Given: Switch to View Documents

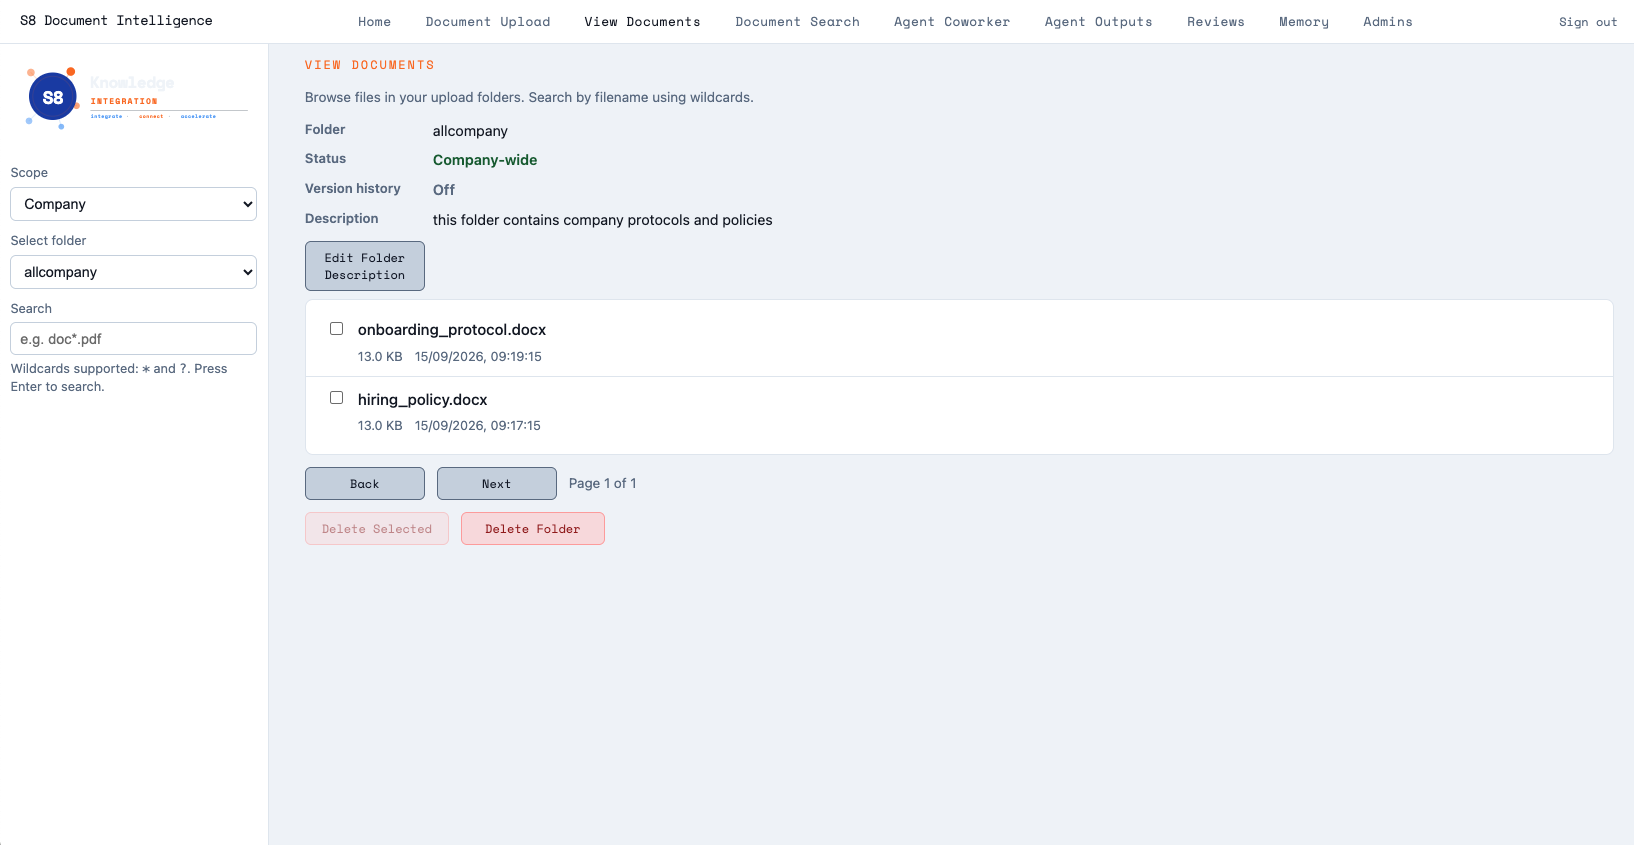Looking at the screenshot, I should click(x=642, y=22).
